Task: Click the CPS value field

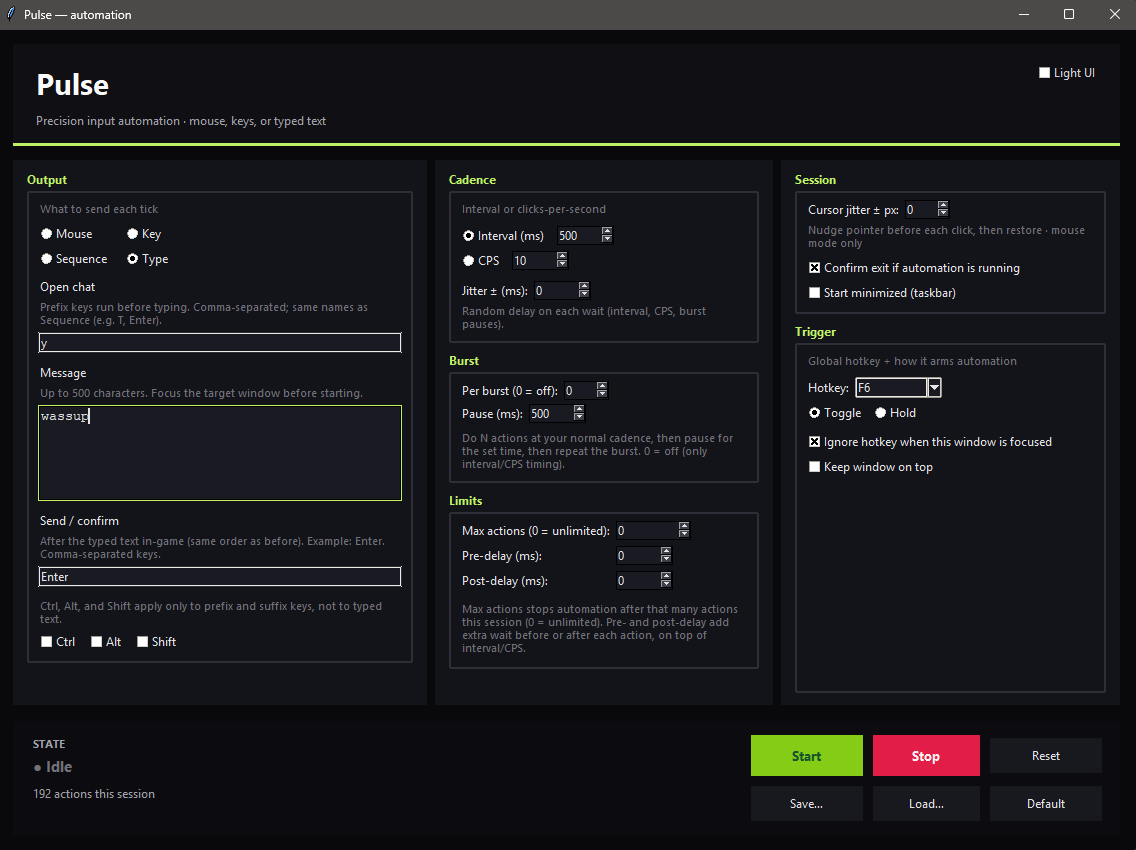Action: pyautogui.click(x=534, y=260)
